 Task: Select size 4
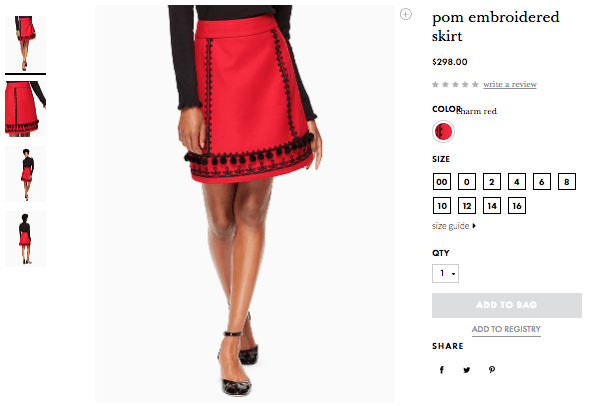click(517, 182)
